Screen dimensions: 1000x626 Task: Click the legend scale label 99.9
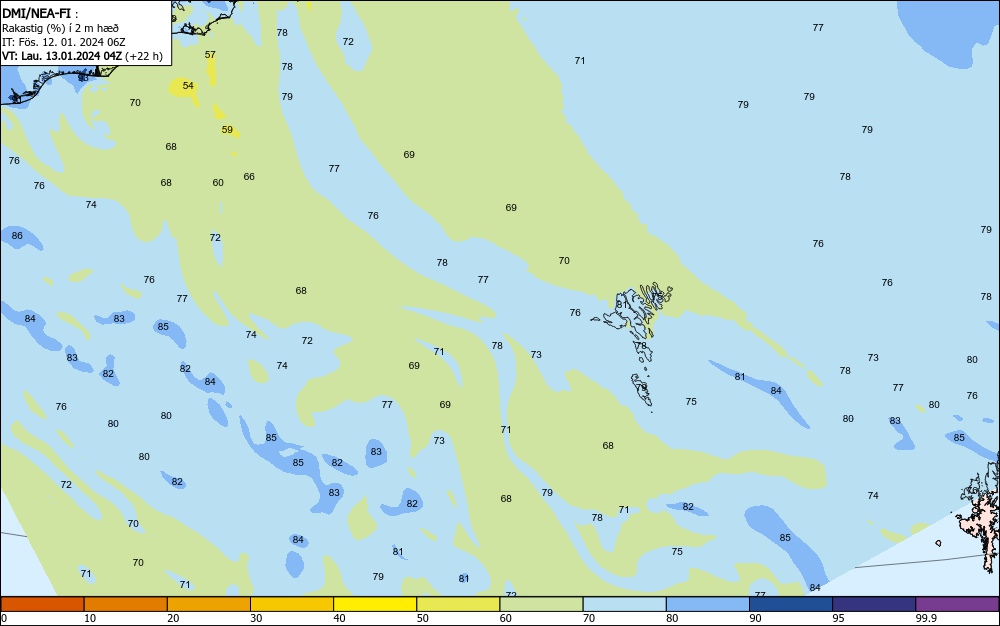[x=926, y=618]
